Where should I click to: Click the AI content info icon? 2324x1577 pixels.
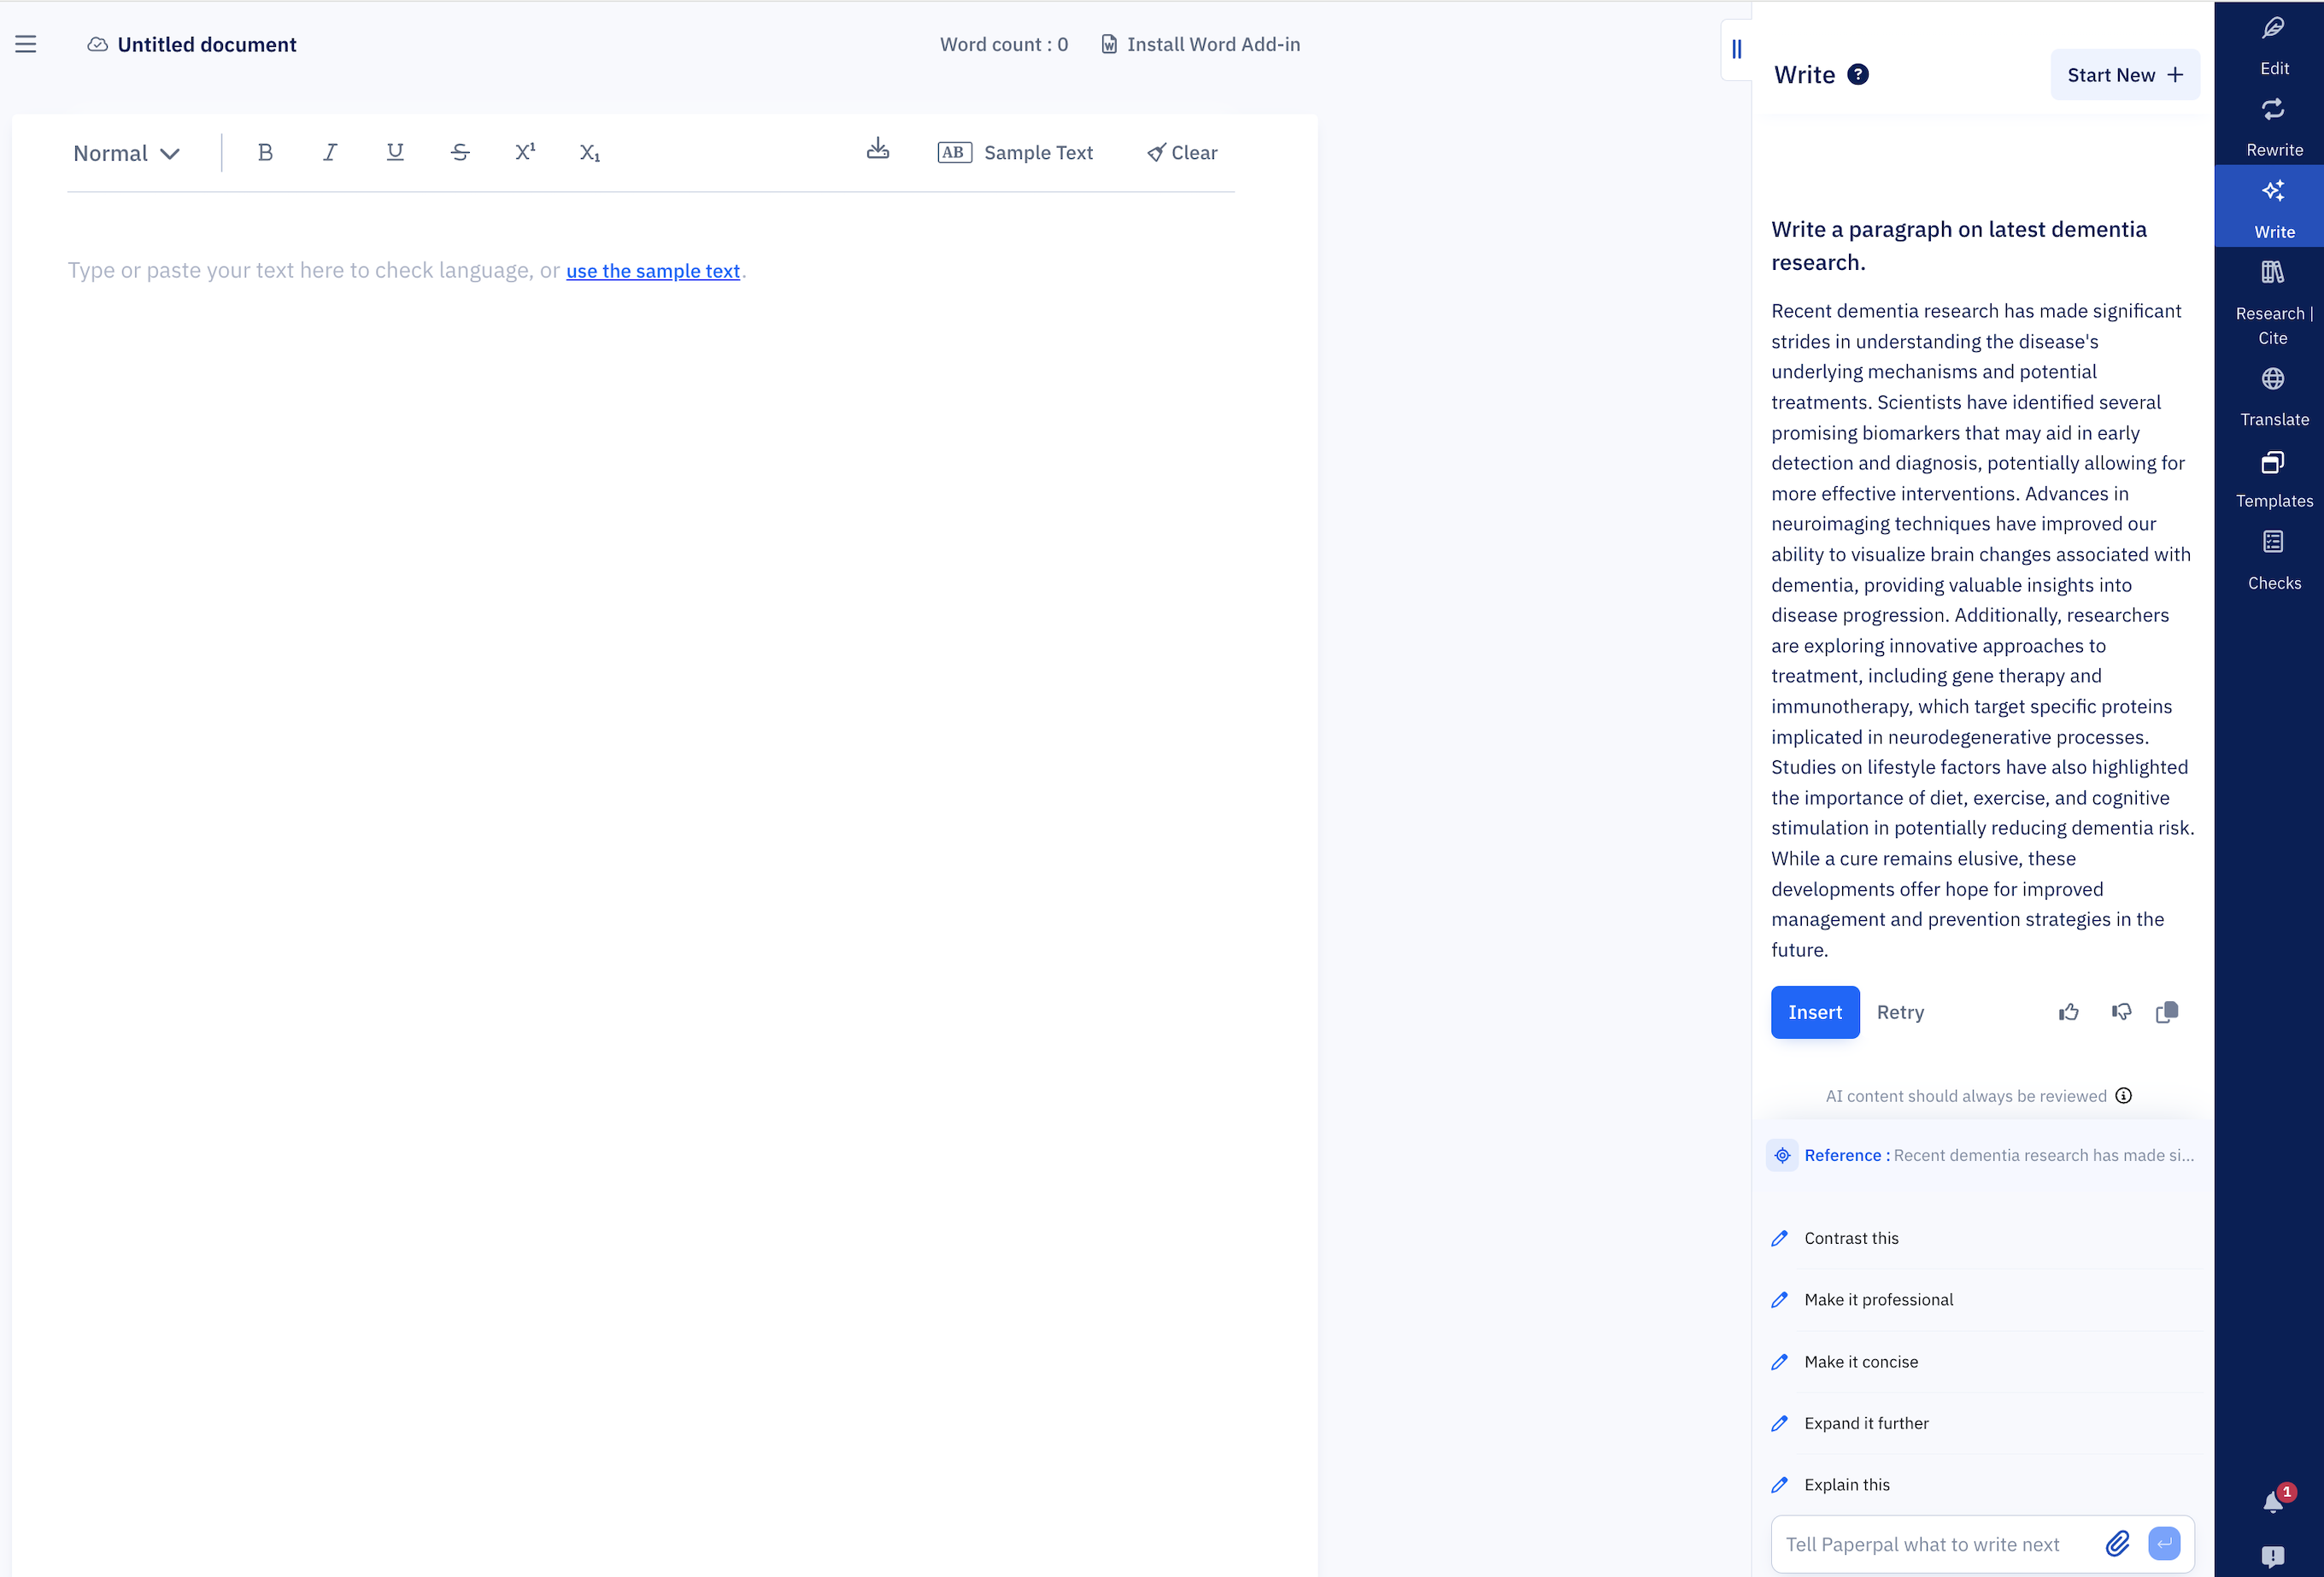[x=2124, y=1095]
